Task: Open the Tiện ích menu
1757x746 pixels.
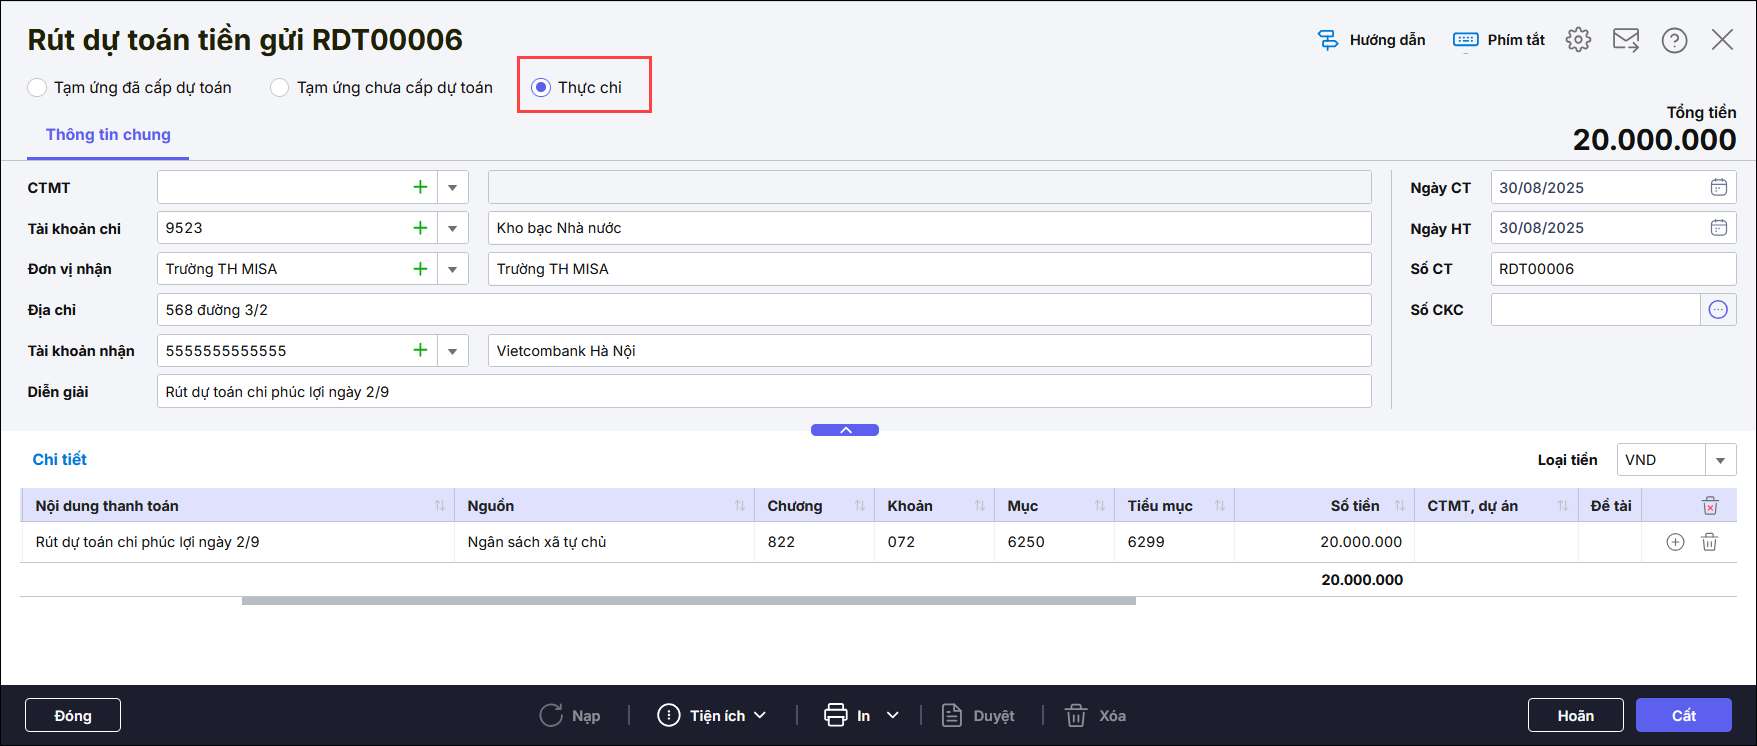Action: pyautogui.click(x=712, y=716)
